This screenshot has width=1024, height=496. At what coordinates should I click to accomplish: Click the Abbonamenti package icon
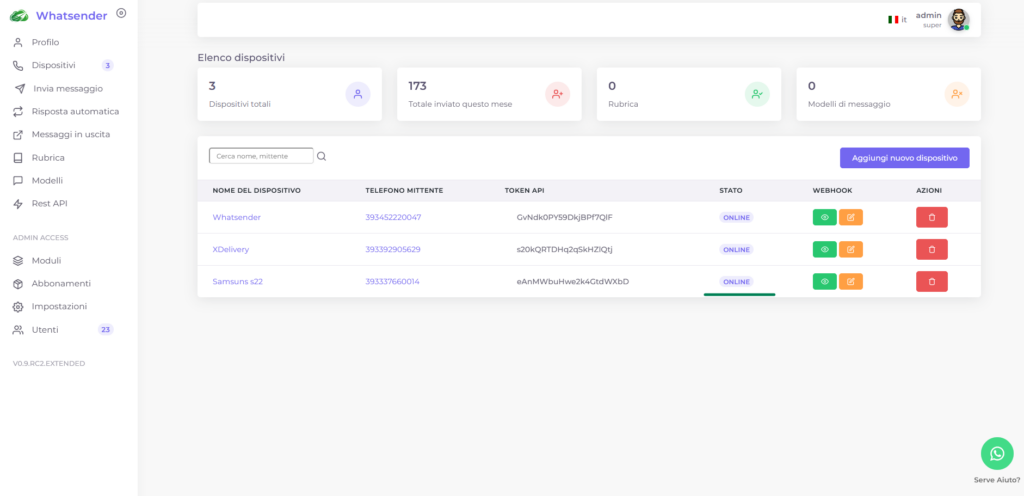(x=18, y=283)
